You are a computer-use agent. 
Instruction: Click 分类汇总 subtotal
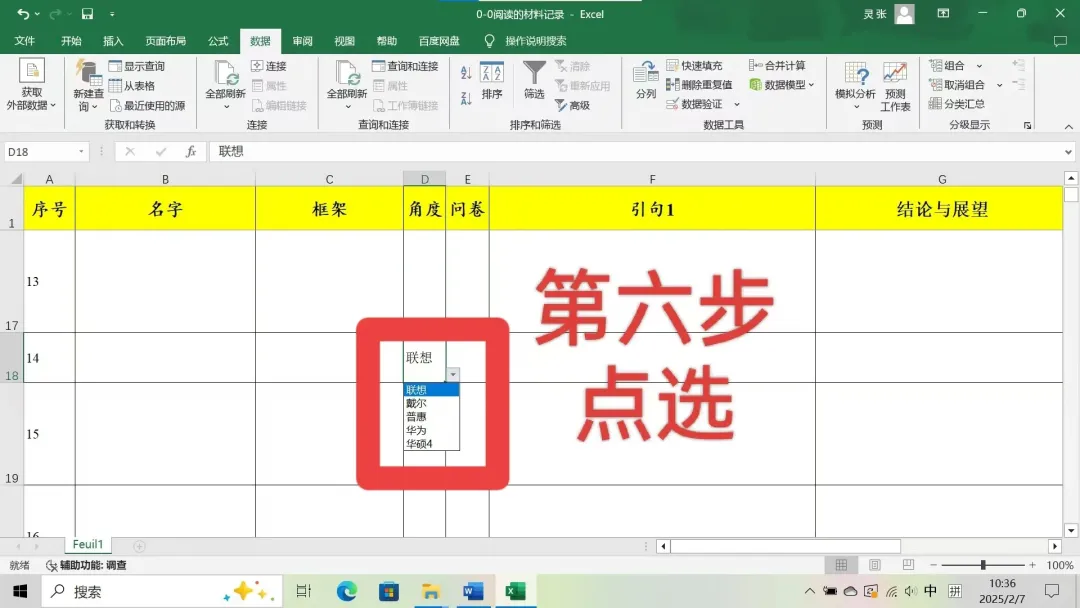point(957,104)
